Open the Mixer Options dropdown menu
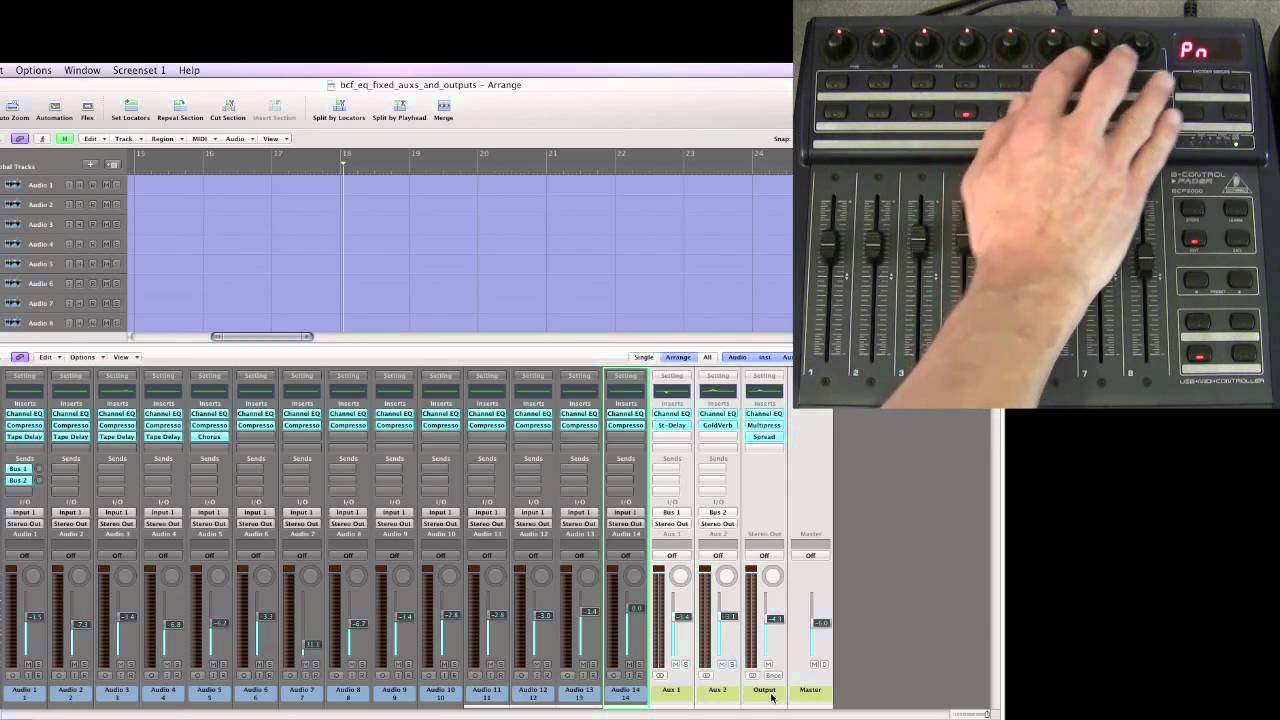Image resolution: width=1280 pixels, height=720 pixels. 86,357
